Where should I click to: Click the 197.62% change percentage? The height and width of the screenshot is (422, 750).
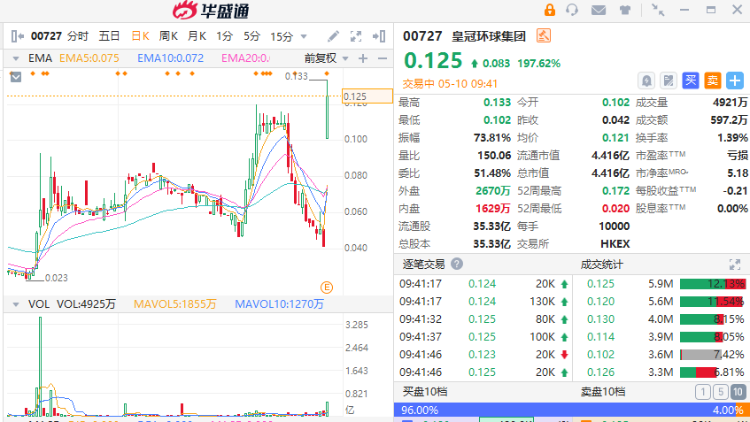(x=539, y=63)
